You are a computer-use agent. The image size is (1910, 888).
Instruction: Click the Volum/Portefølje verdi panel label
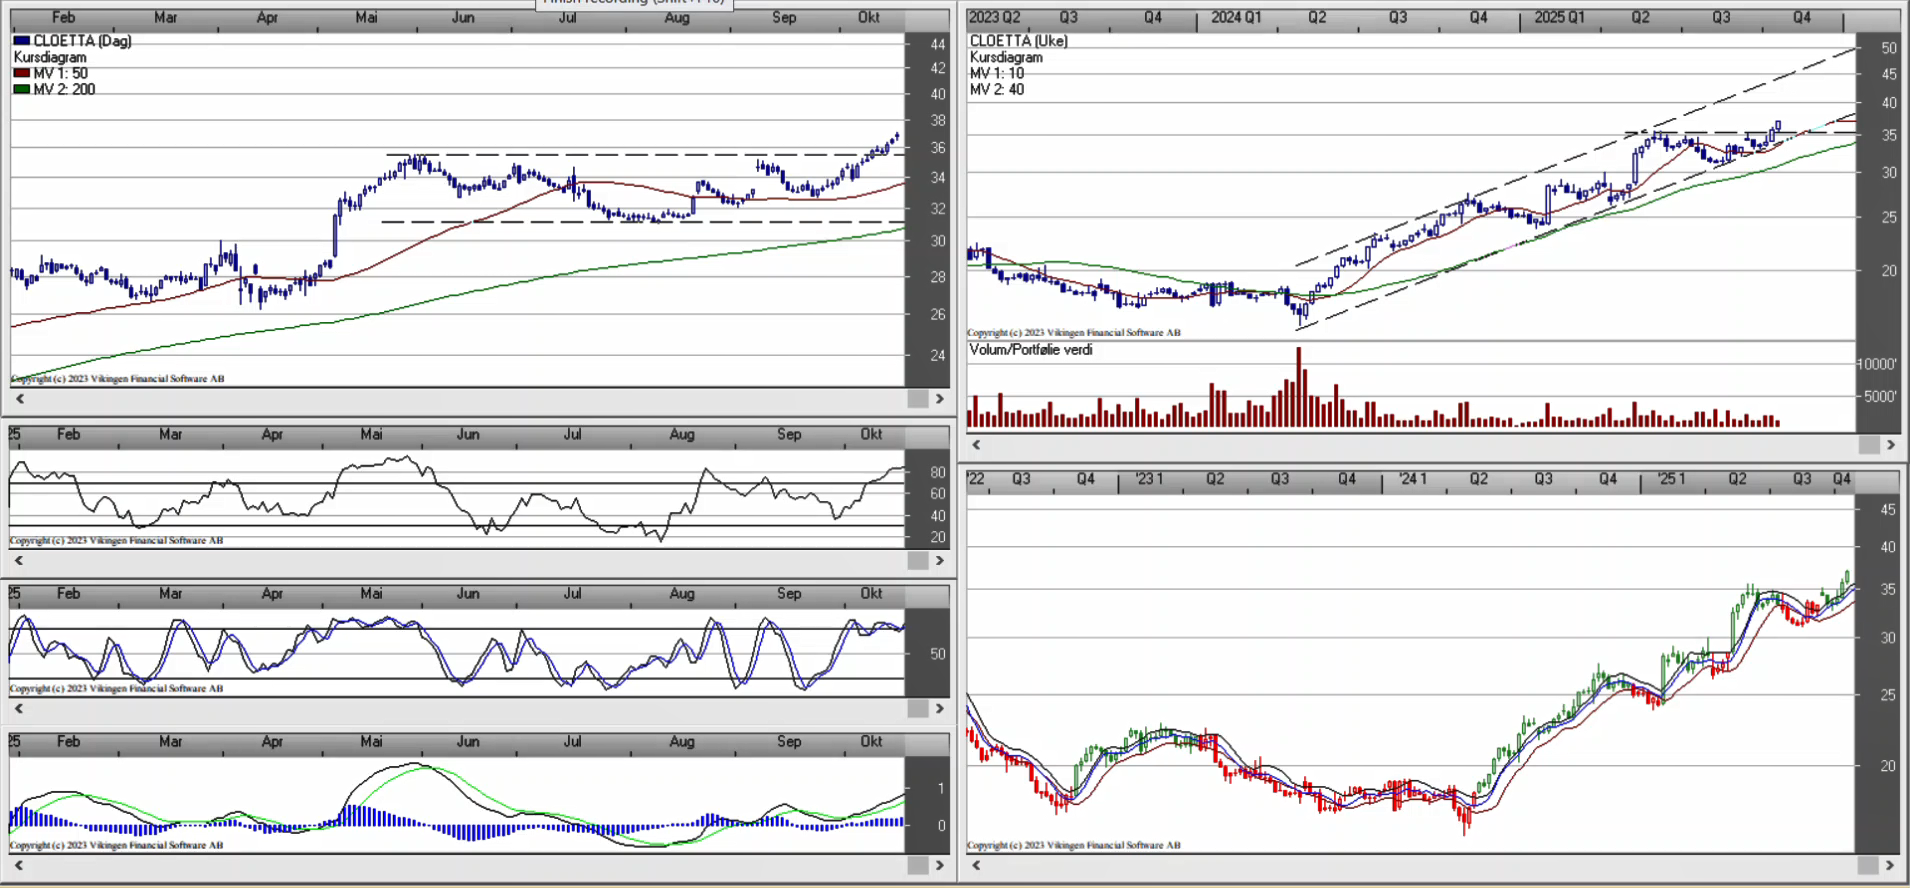click(1031, 350)
